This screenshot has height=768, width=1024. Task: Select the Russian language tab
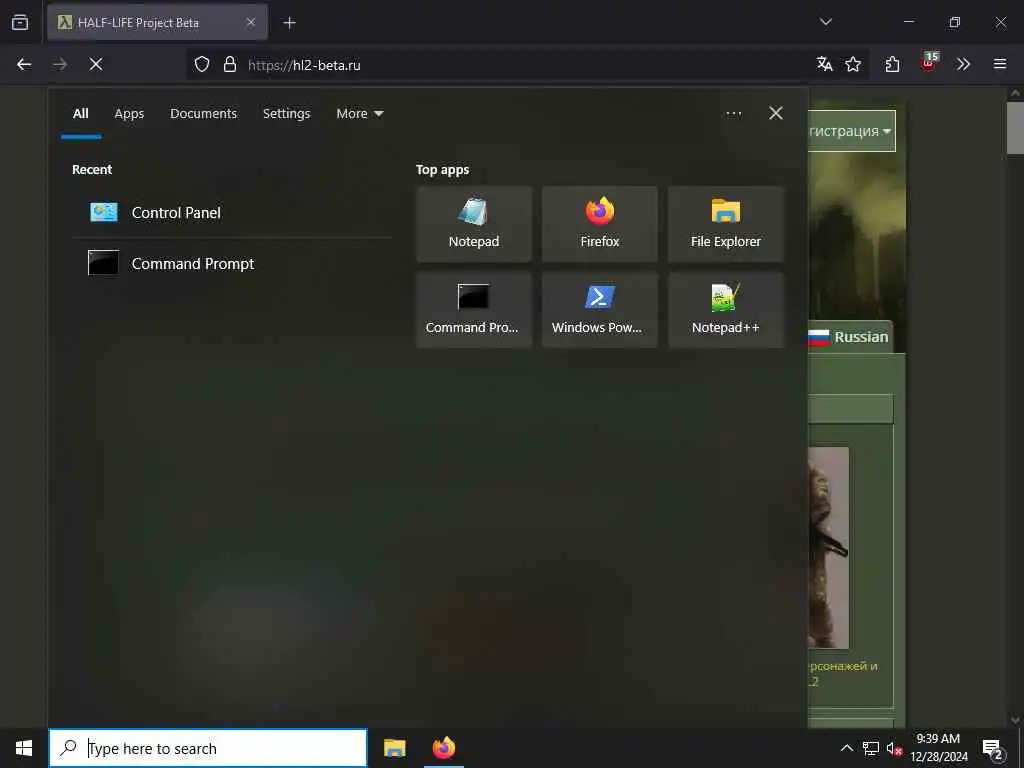850,337
